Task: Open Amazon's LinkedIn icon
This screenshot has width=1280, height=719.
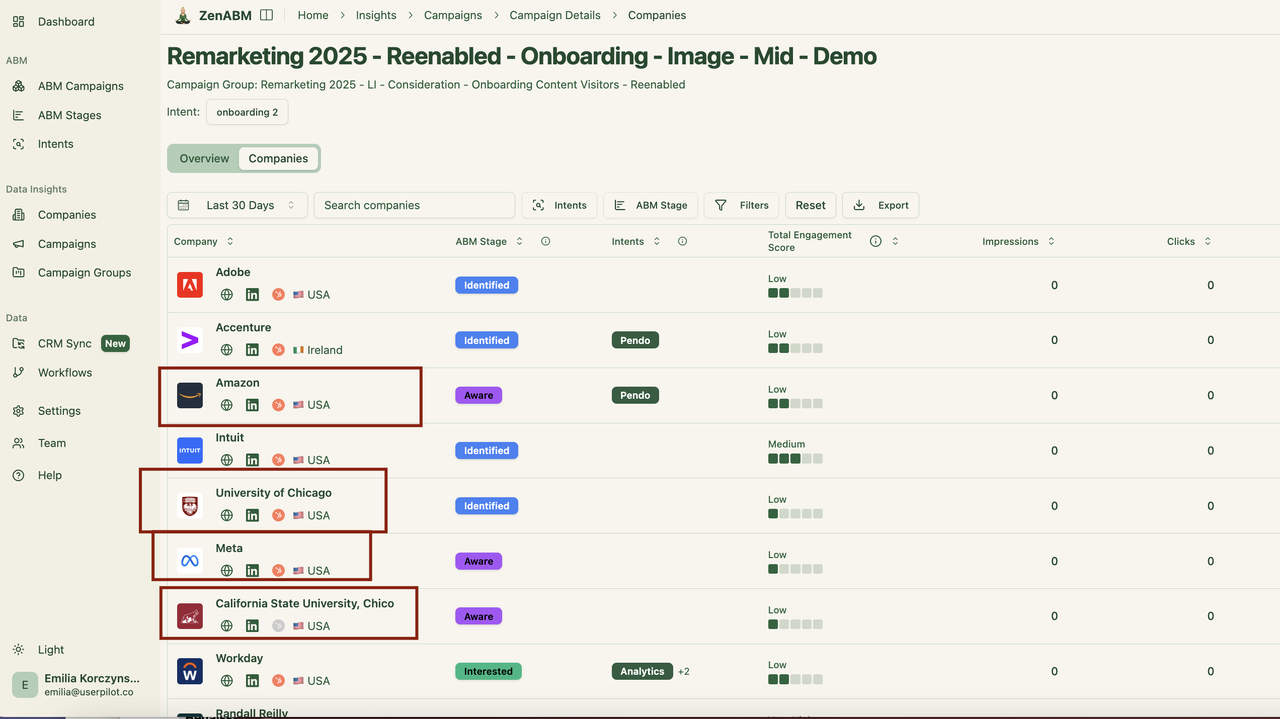Action: click(x=252, y=405)
